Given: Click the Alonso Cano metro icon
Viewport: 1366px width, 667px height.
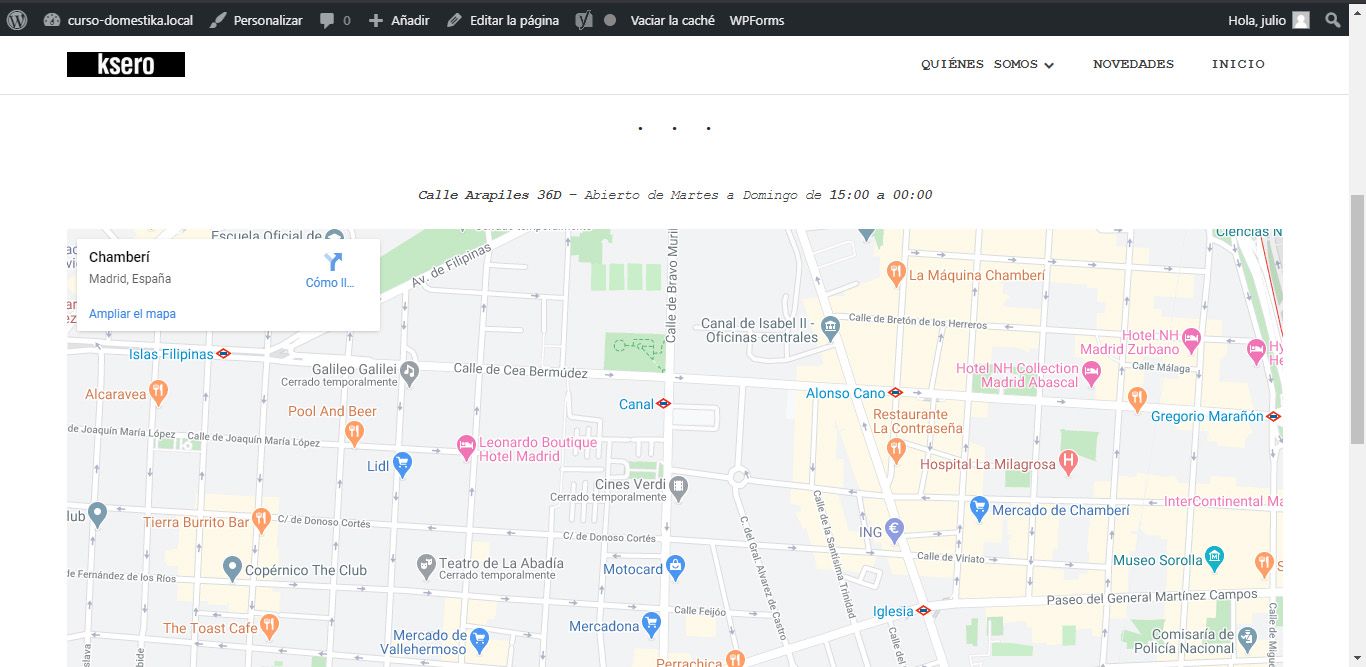Looking at the screenshot, I should pyautogui.click(x=896, y=393).
